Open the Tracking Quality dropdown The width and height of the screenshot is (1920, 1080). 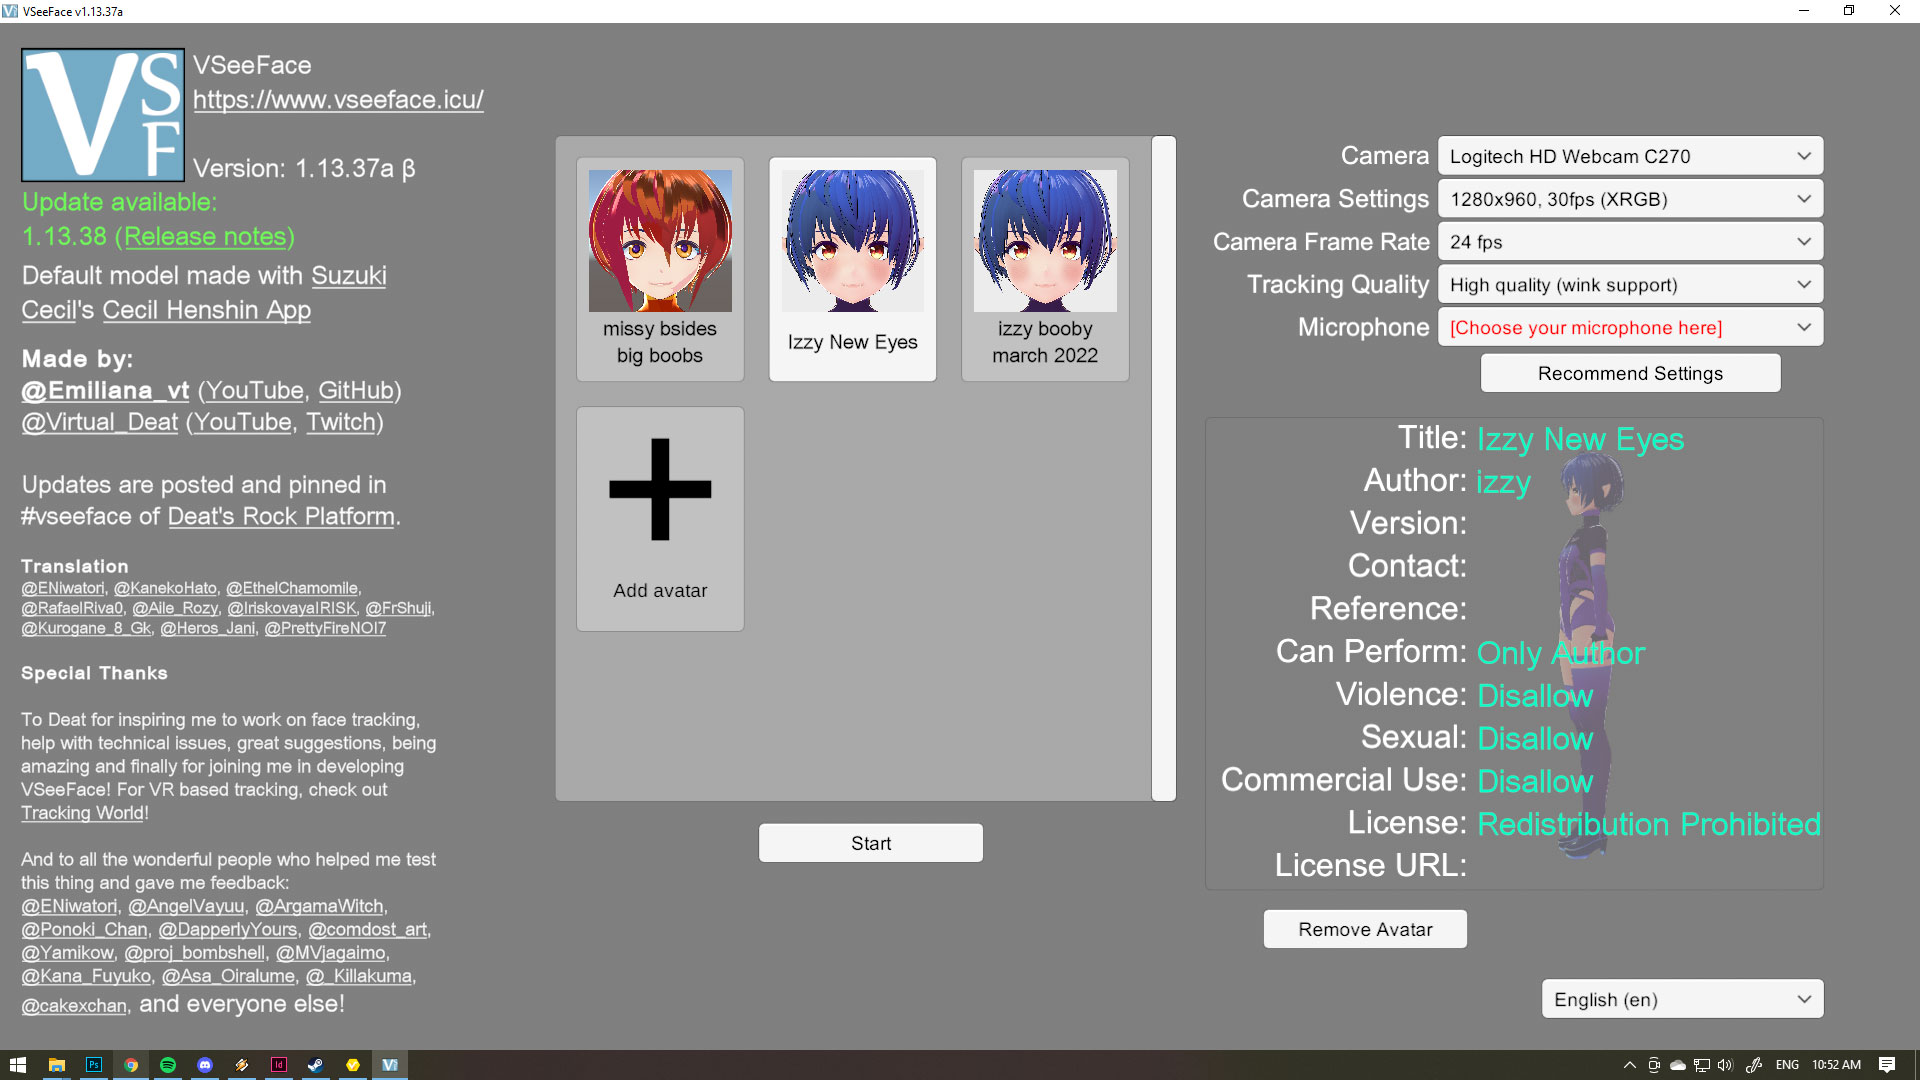(x=1630, y=285)
